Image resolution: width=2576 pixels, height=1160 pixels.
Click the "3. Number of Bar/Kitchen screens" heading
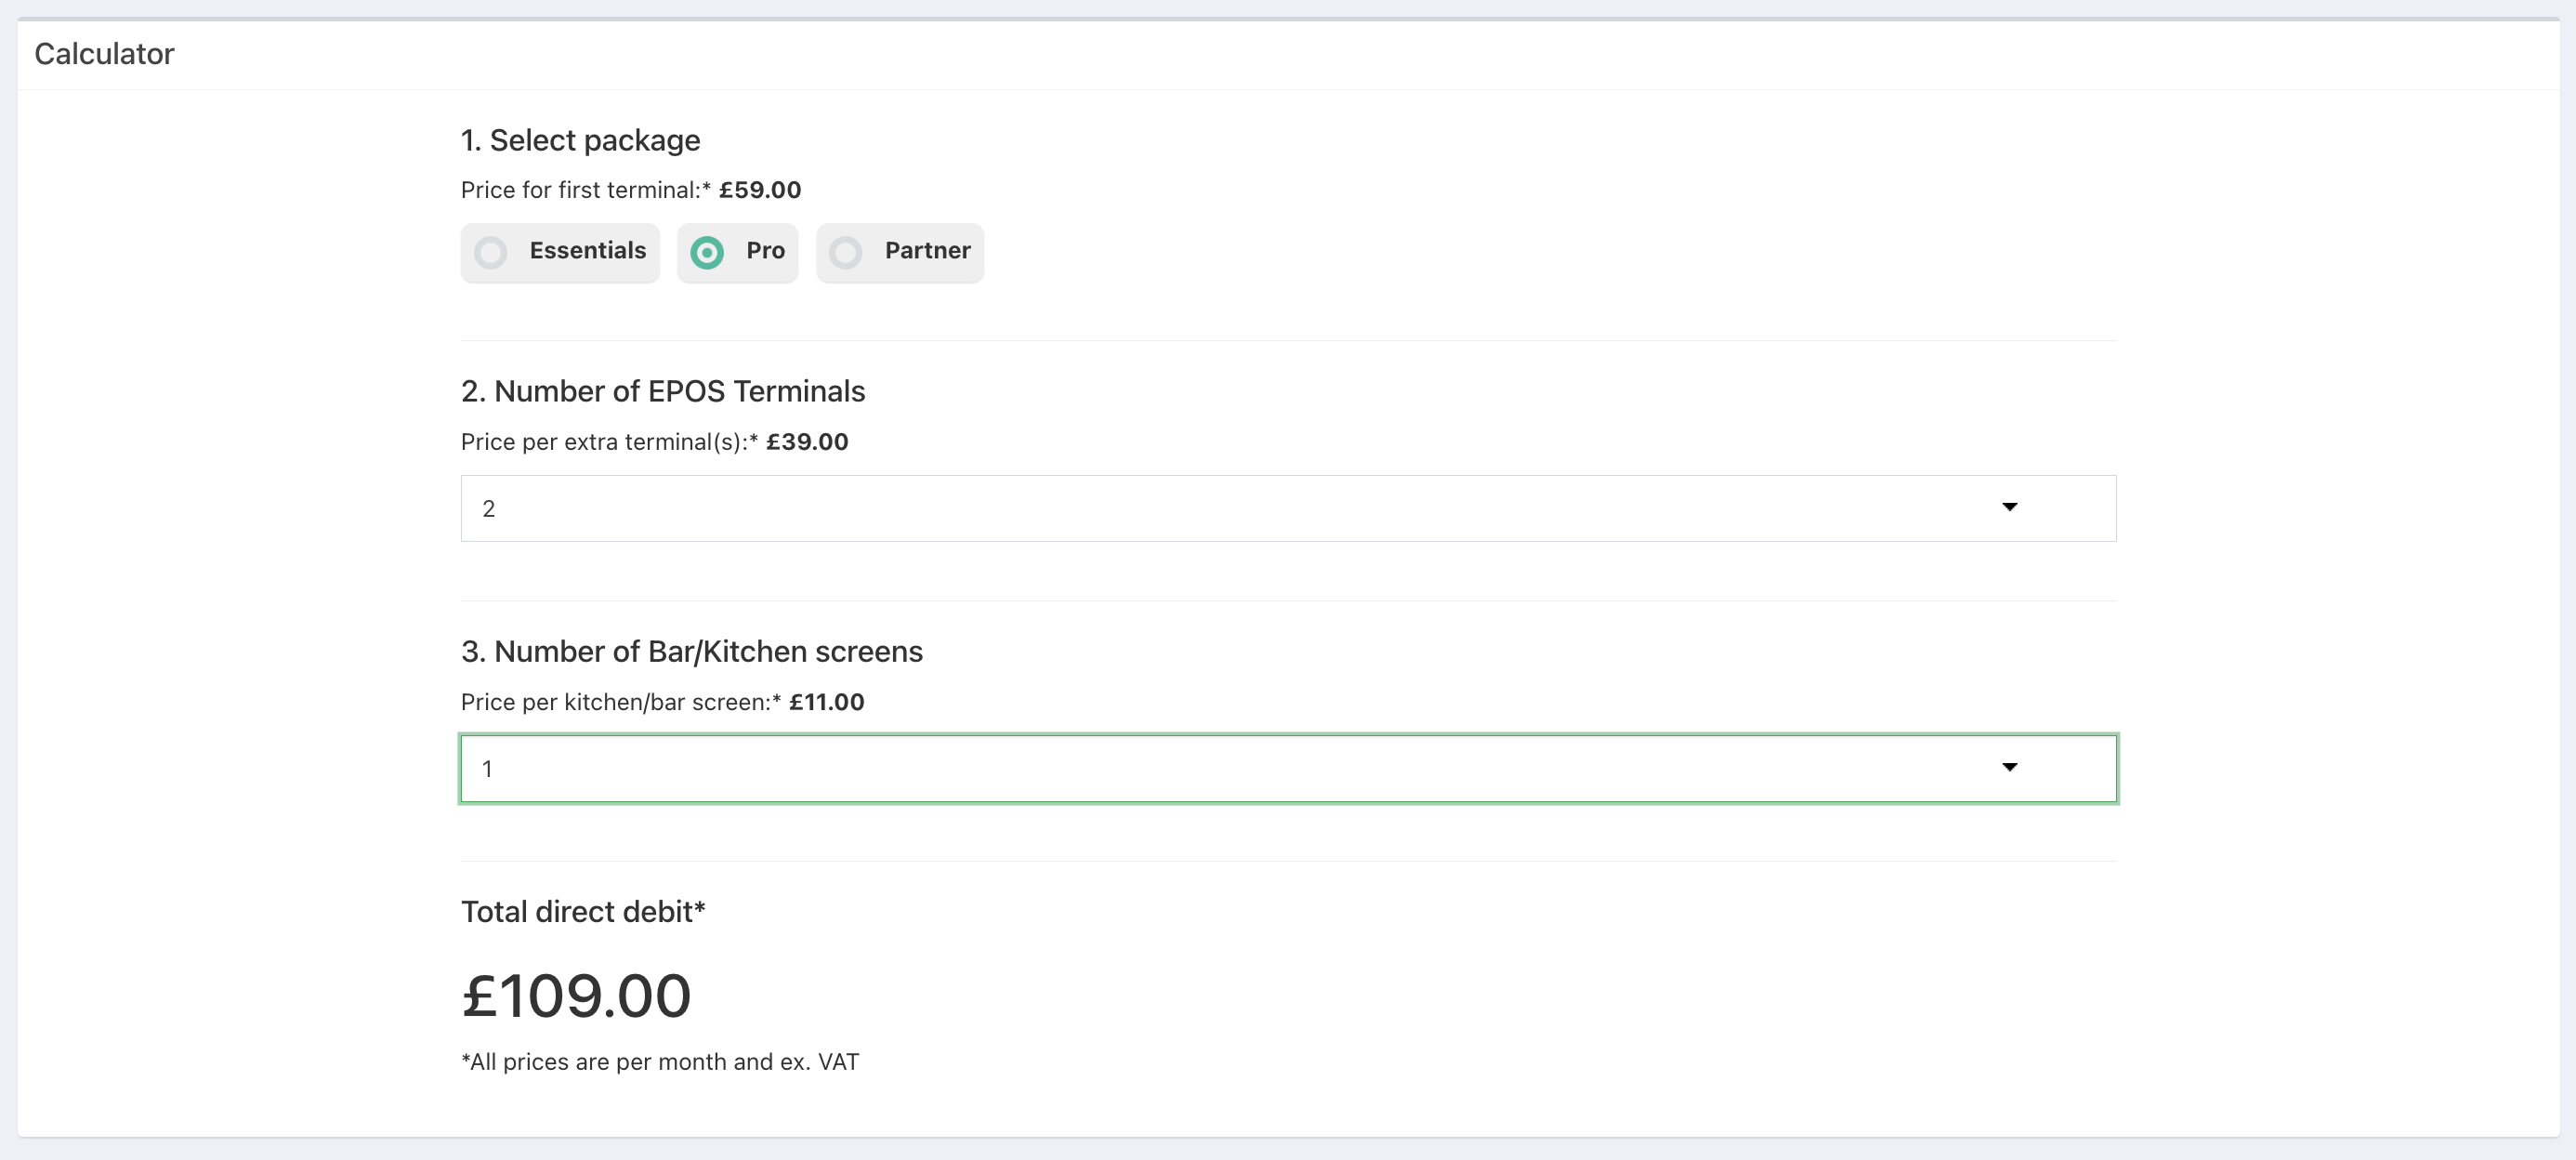691,652
